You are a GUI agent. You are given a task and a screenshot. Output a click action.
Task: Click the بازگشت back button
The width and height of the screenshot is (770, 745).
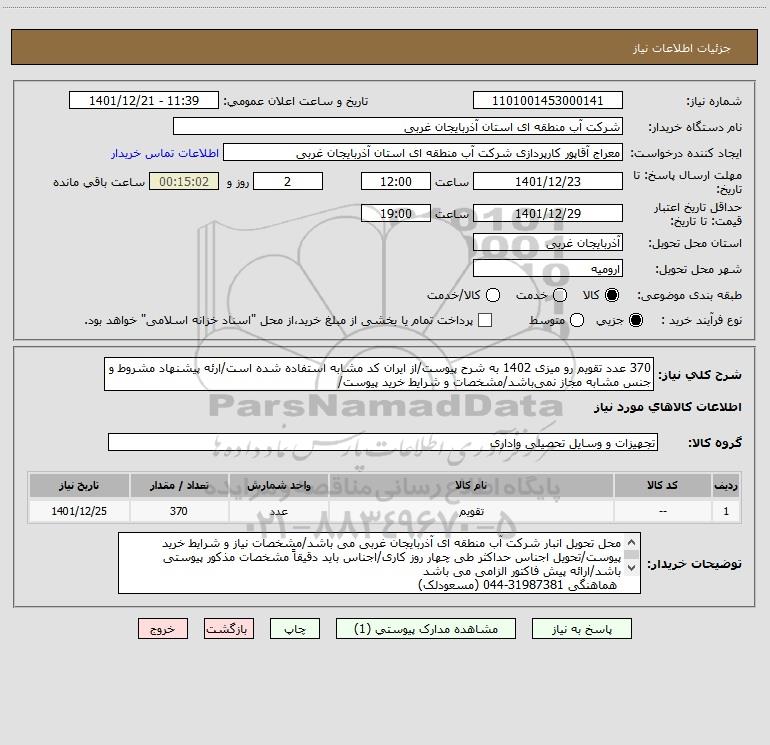(229, 629)
